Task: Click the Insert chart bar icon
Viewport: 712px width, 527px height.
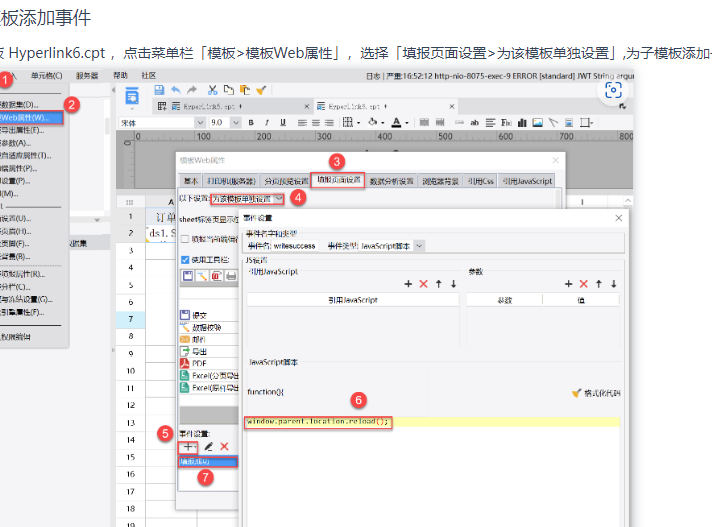Action: tap(522, 123)
